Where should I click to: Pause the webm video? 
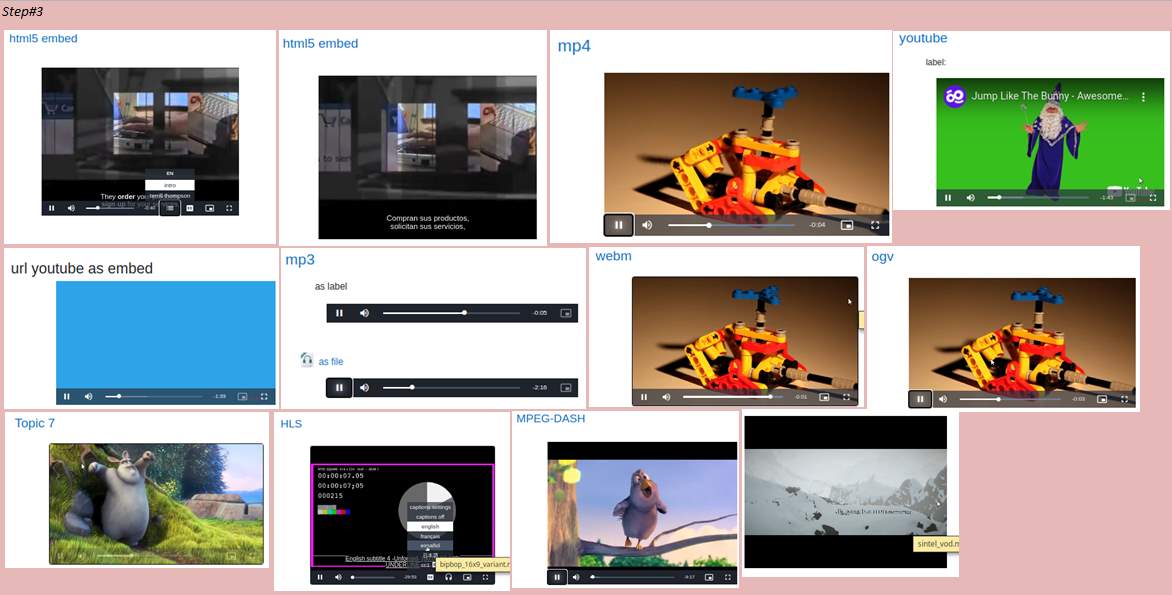[644, 397]
